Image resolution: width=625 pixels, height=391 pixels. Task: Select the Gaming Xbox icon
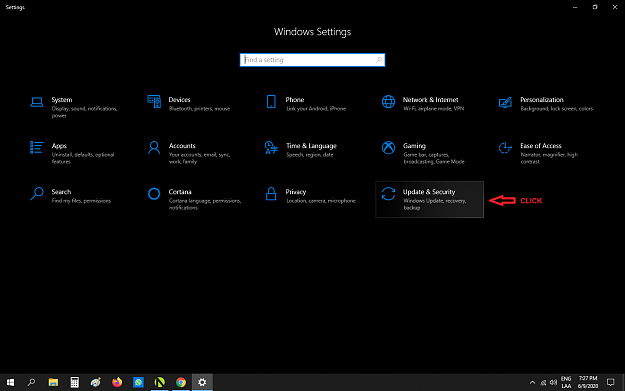tap(388, 147)
